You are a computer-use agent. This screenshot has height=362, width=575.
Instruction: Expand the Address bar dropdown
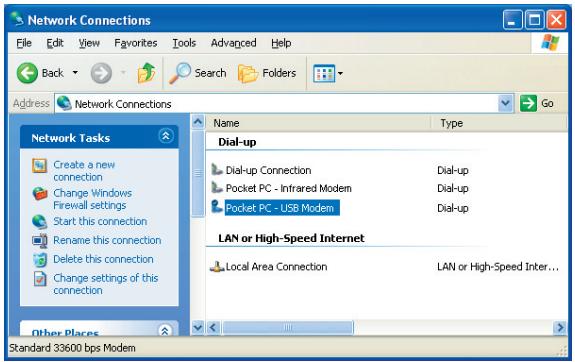505,103
